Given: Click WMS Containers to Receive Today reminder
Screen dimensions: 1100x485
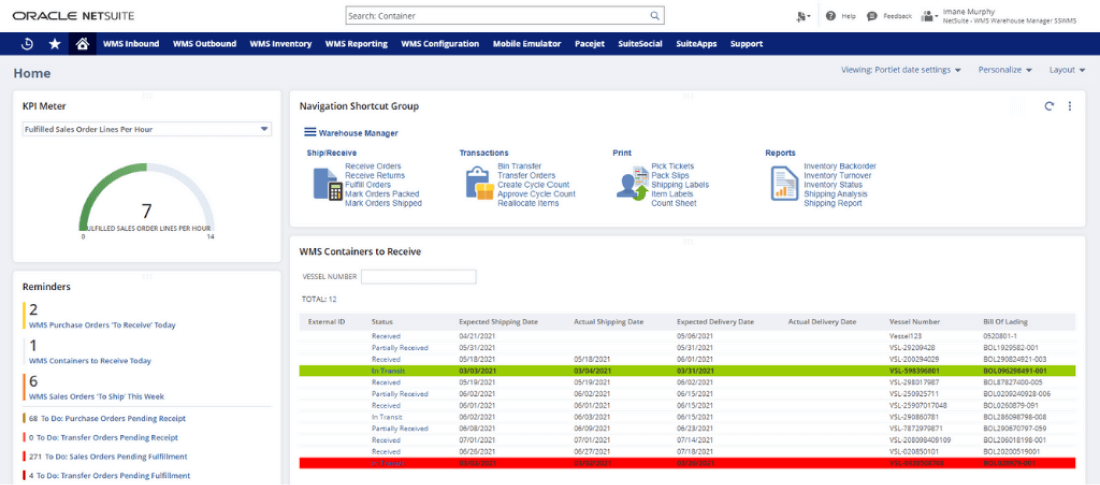Looking at the screenshot, I should pos(90,361).
